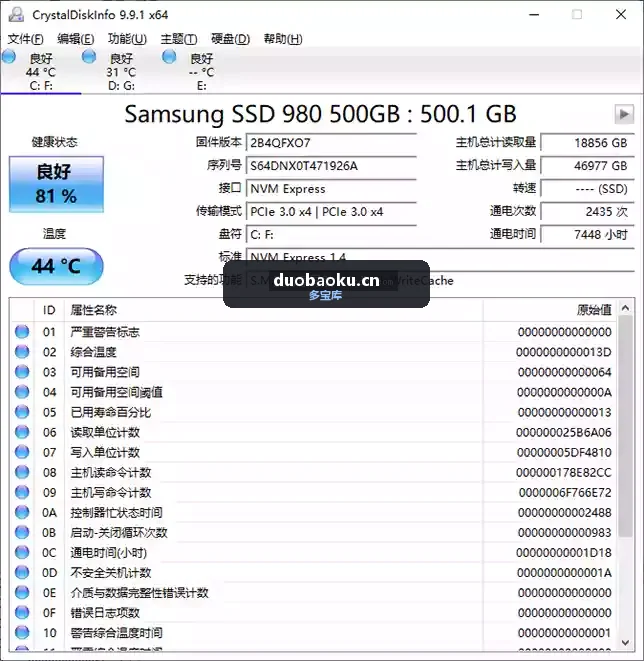Click the status orb for disk D: G:
The height and width of the screenshot is (661, 644).
89,56
